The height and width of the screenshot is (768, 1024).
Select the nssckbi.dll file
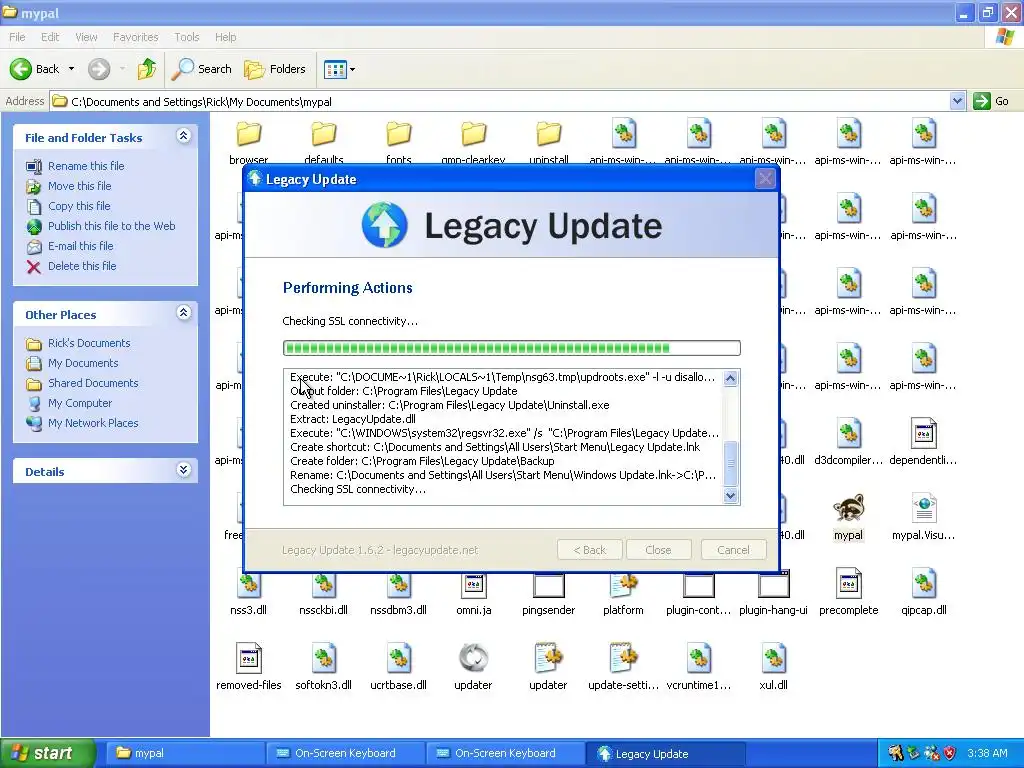click(323, 593)
